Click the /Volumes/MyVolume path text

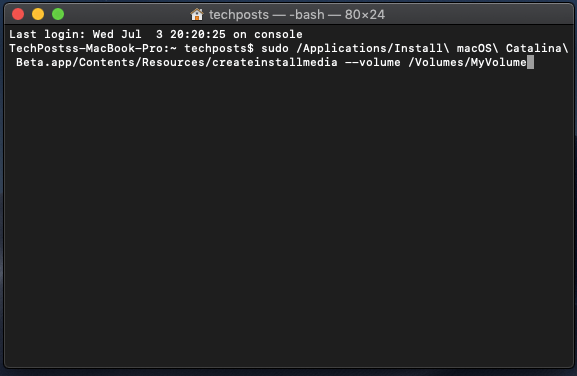(467, 62)
